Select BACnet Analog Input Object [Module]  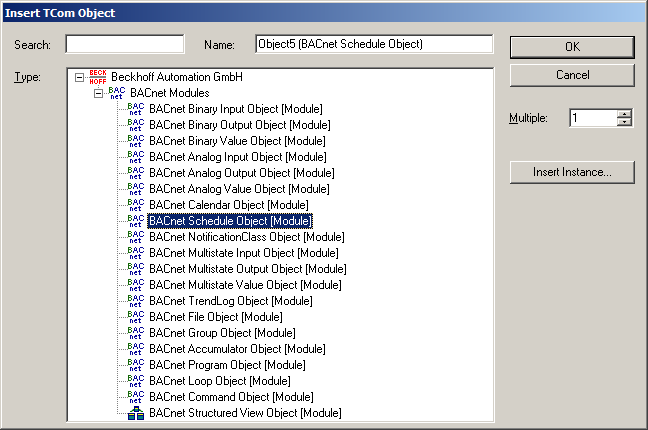coord(238,157)
